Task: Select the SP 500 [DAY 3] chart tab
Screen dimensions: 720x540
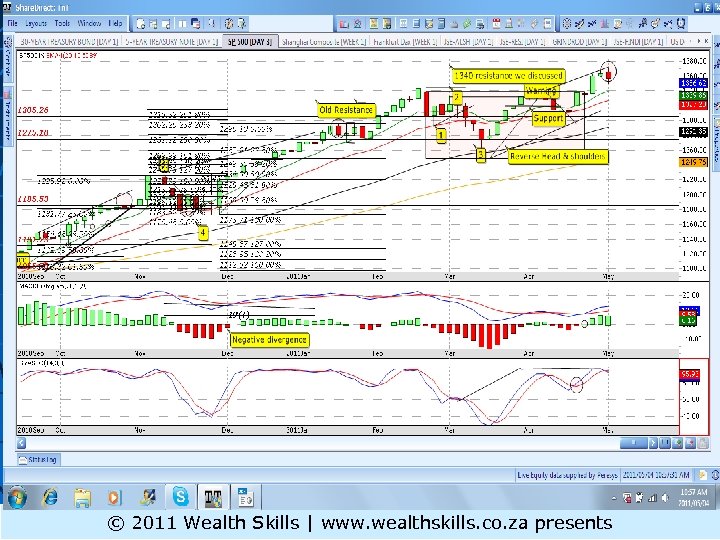Action: click(x=250, y=41)
